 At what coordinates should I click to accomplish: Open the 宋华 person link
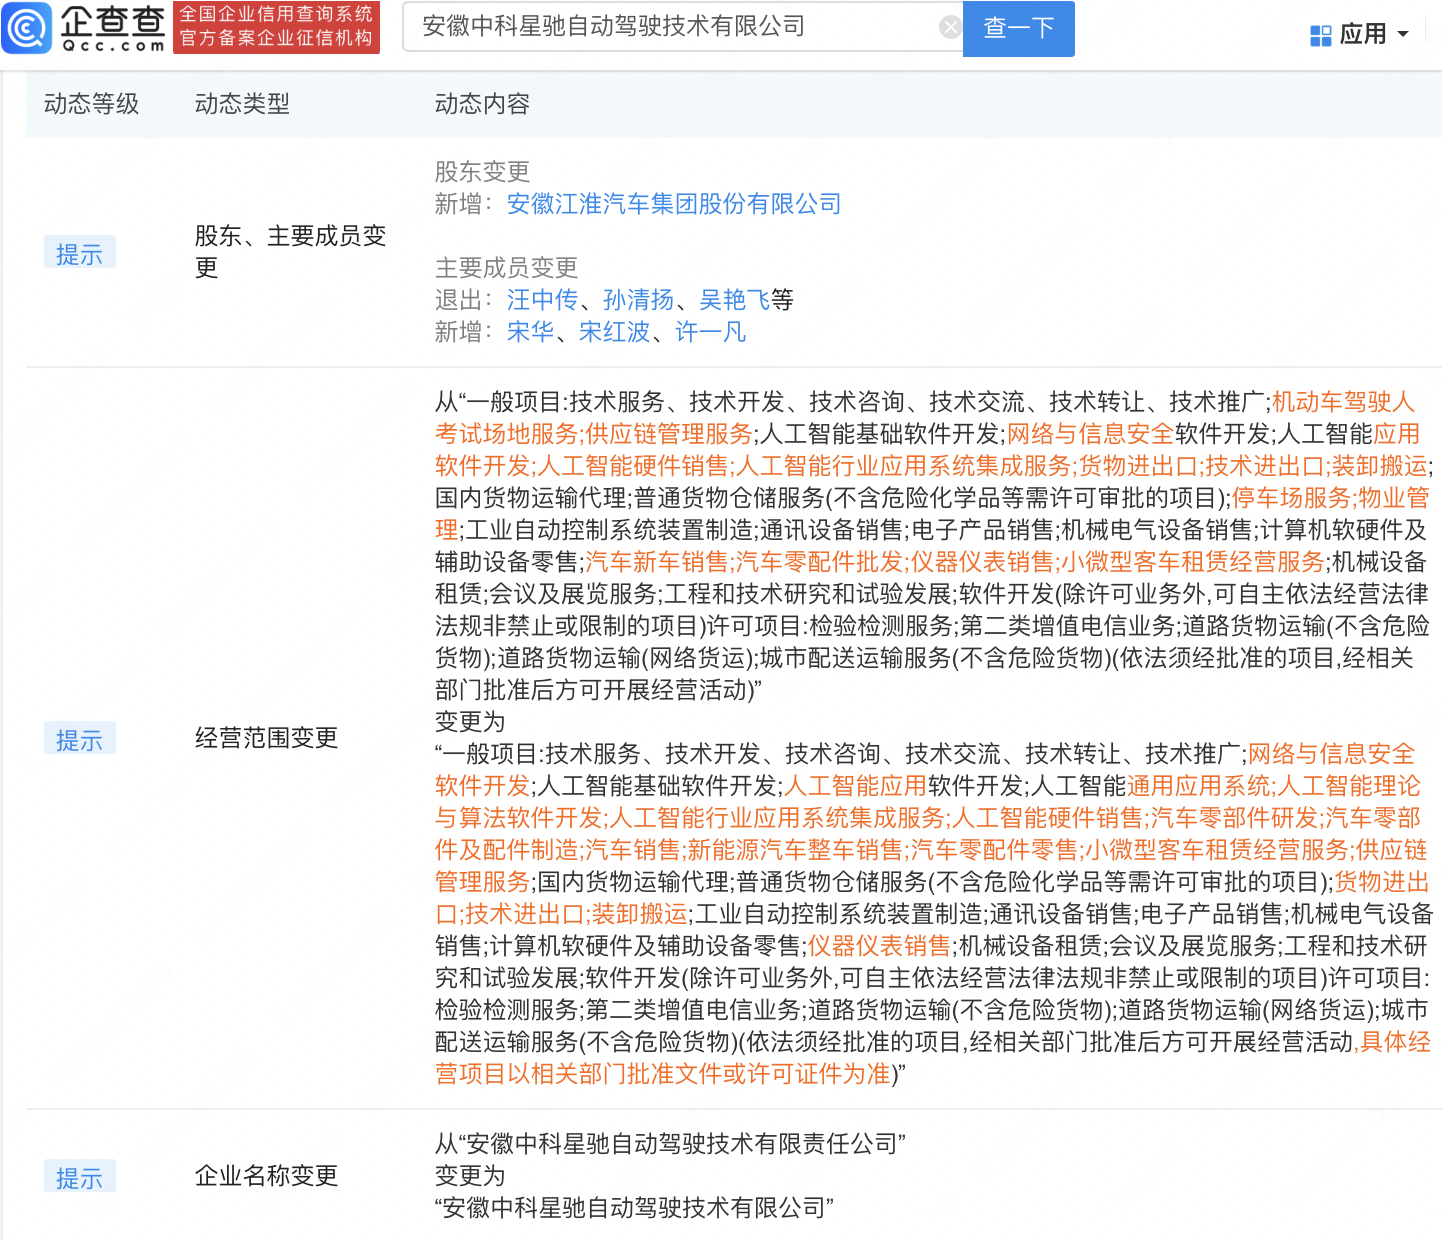[530, 332]
